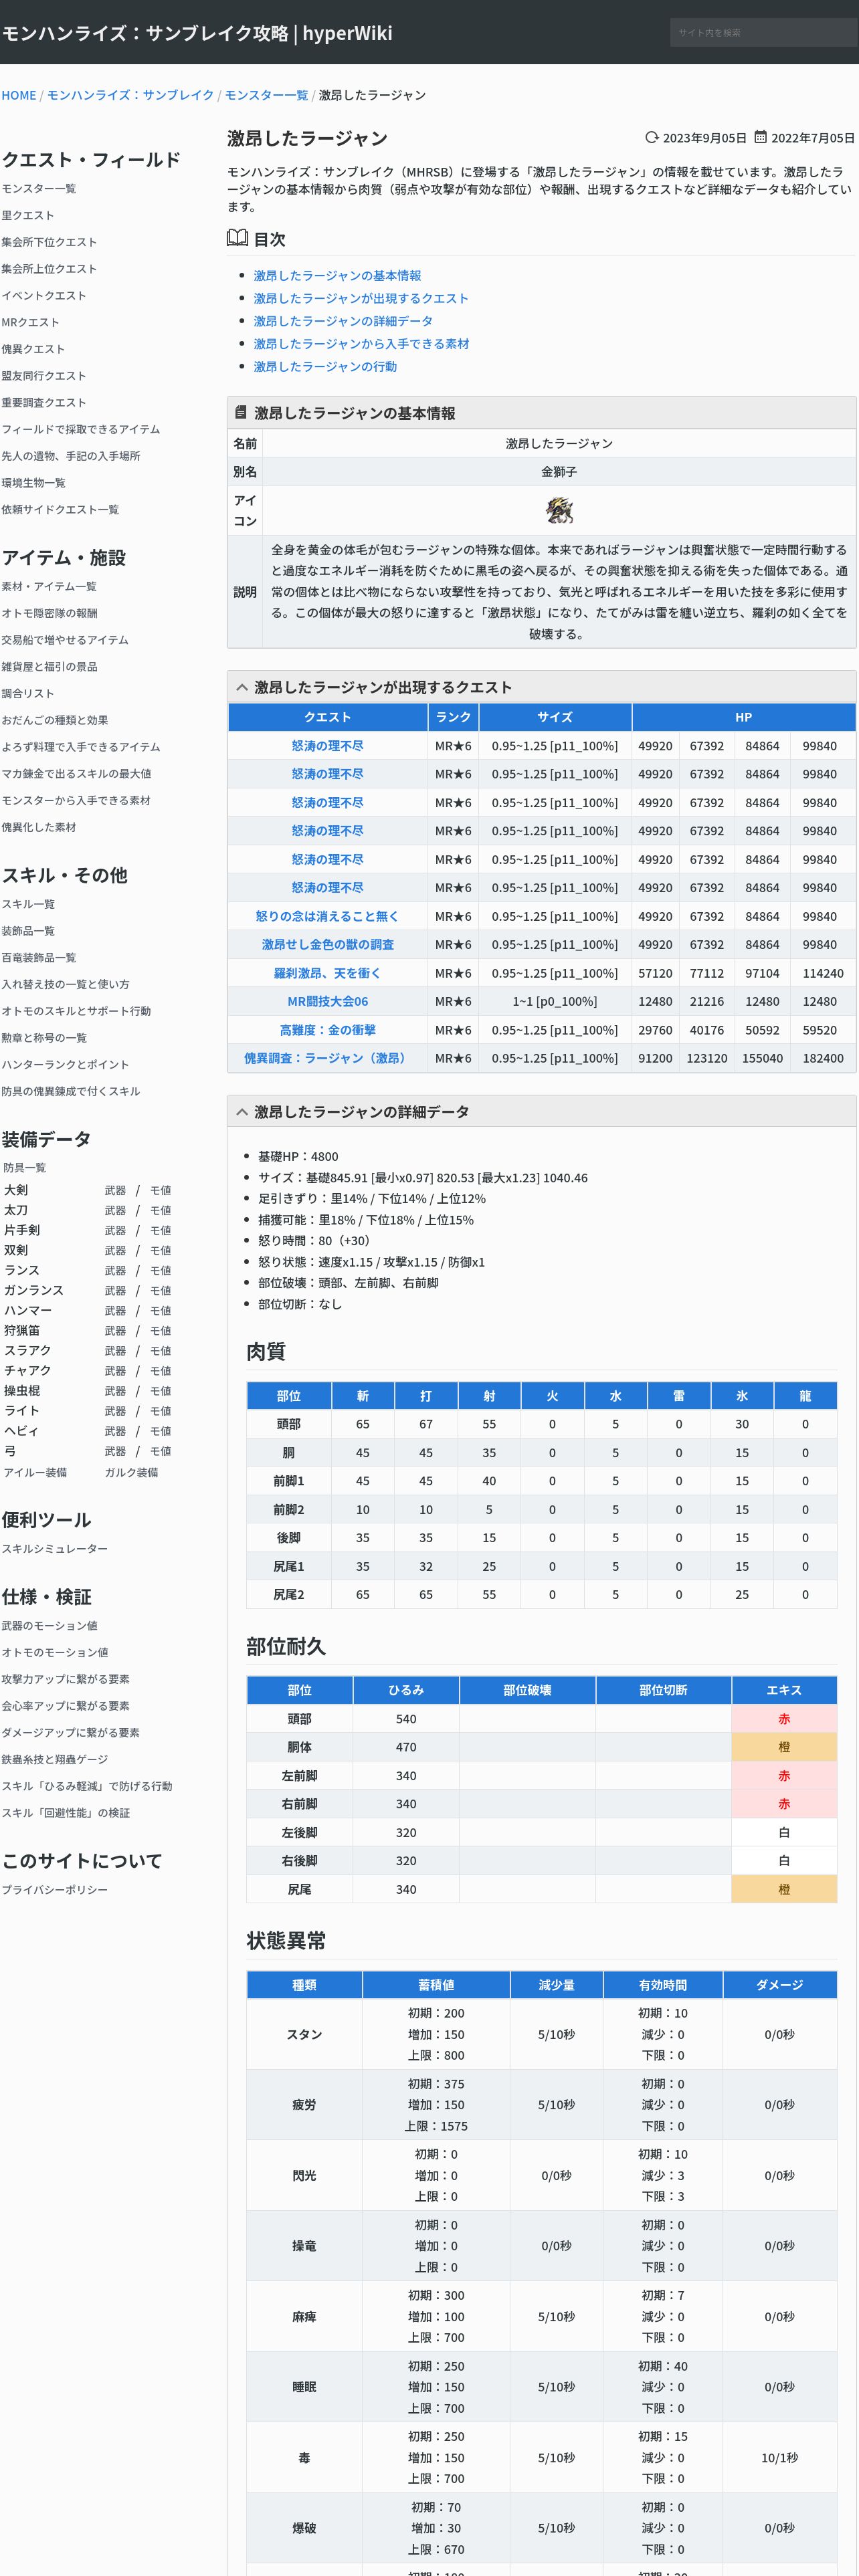
Task: Click the 金獅子 alias cell
Action: click(559, 471)
